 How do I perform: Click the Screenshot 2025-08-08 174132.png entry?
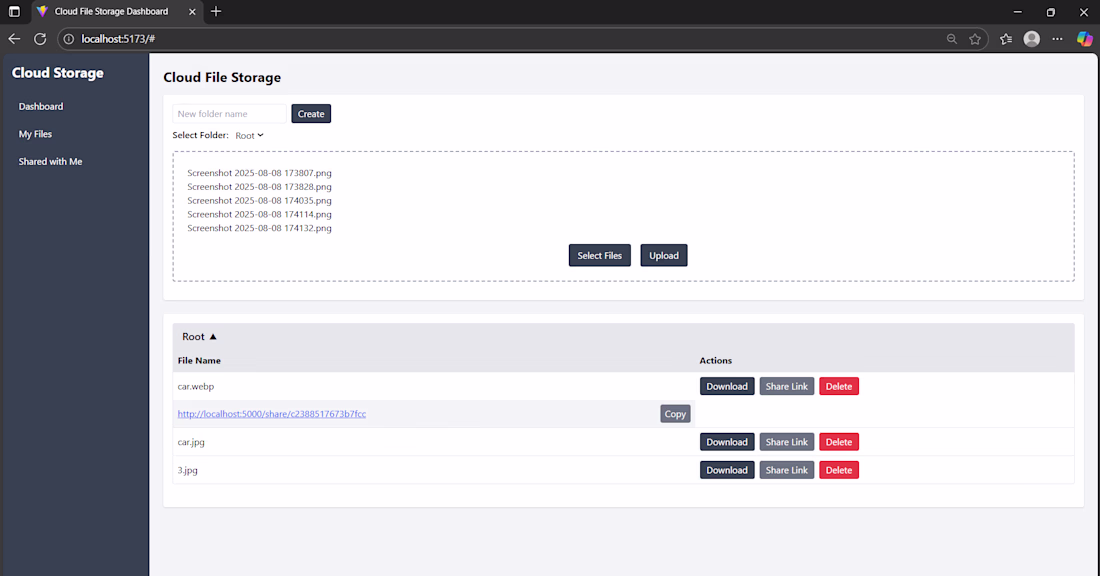click(259, 228)
